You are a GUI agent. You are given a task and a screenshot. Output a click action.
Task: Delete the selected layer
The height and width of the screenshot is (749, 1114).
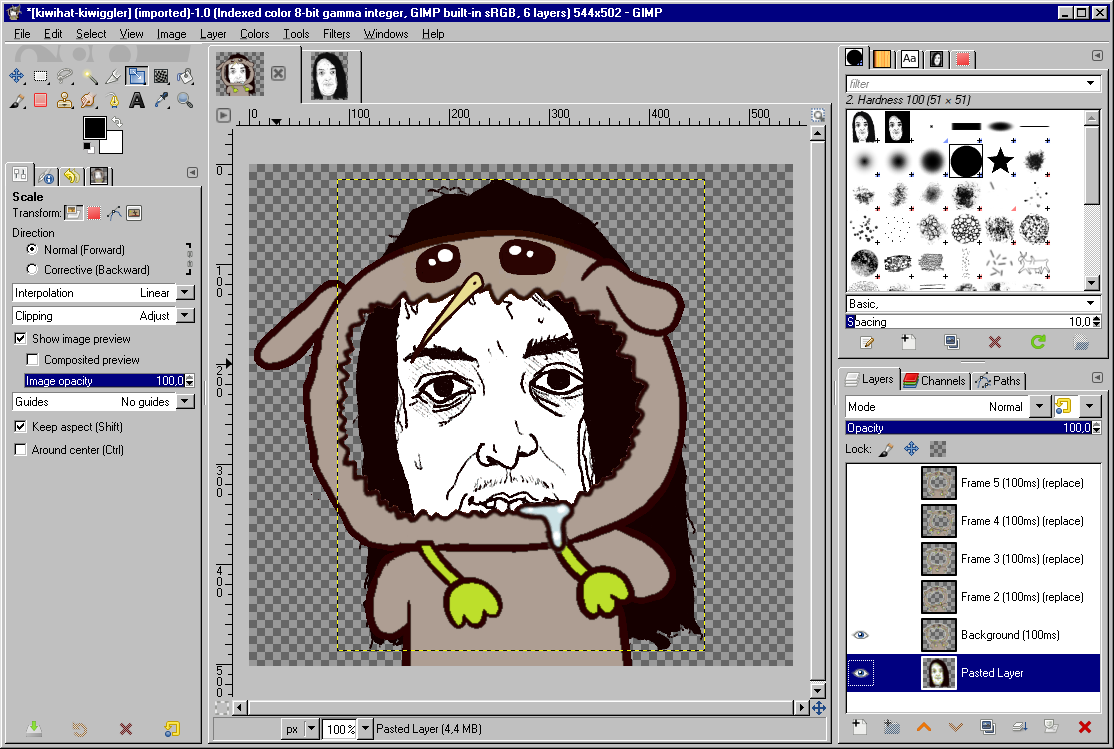tap(1084, 726)
